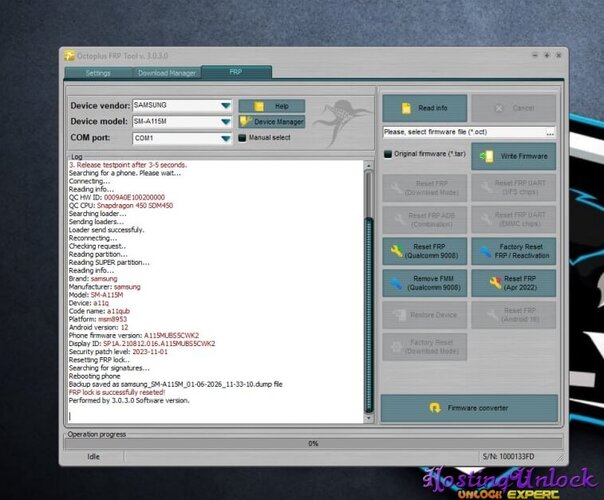Click Reset FRP (Android 10) button
Image resolution: width=604 pixels, height=500 pixels.
(513, 315)
